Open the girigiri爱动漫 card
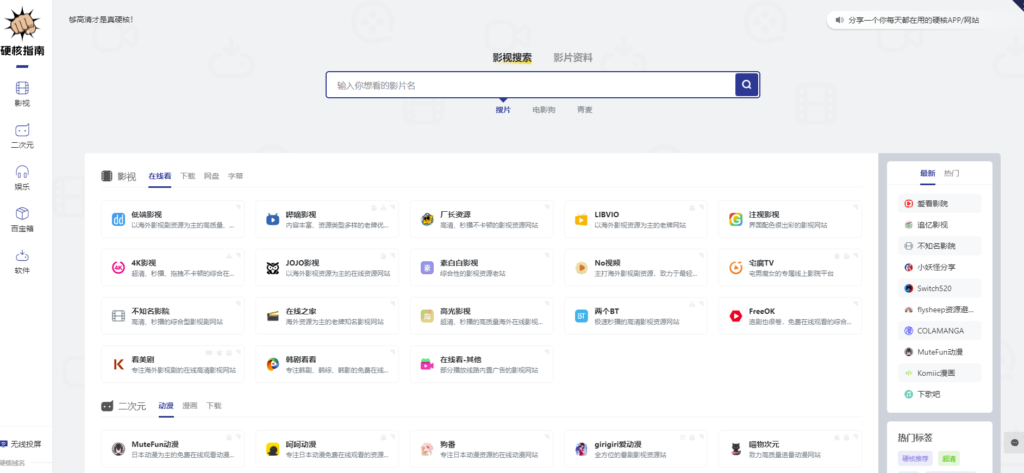Image resolution: width=1024 pixels, height=473 pixels. [636, 449]
